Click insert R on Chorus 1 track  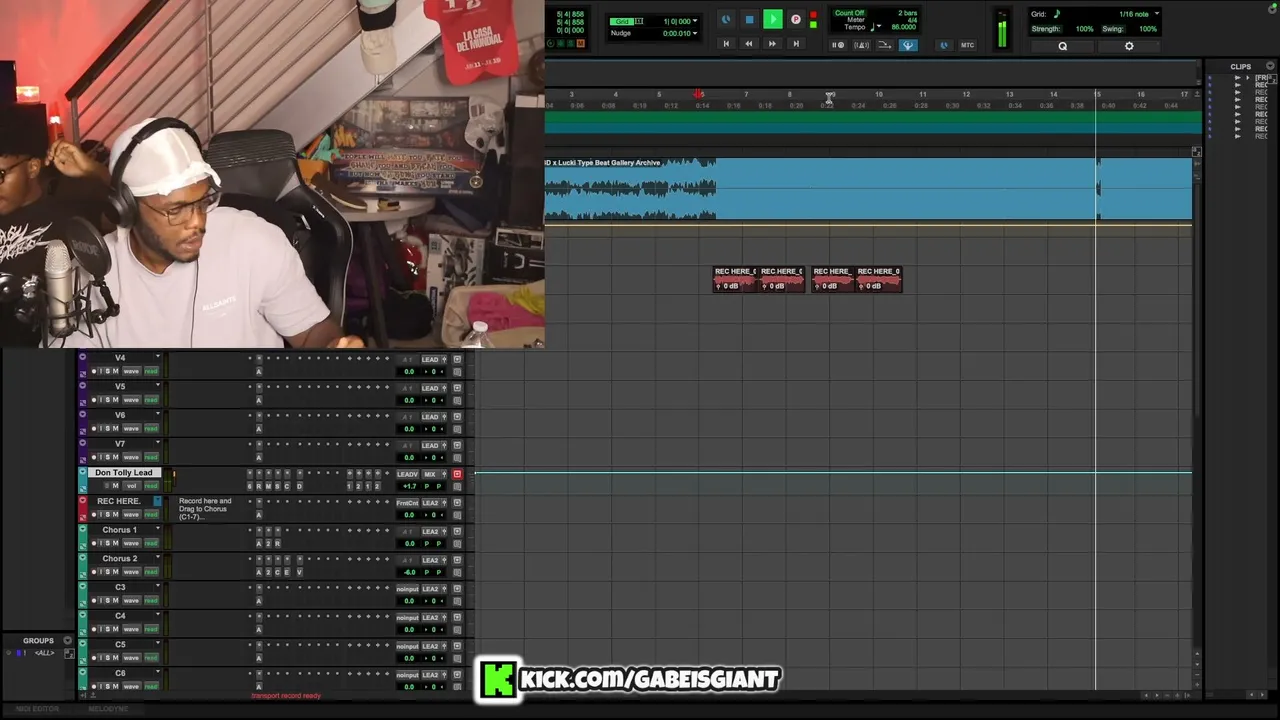[277, 543]
